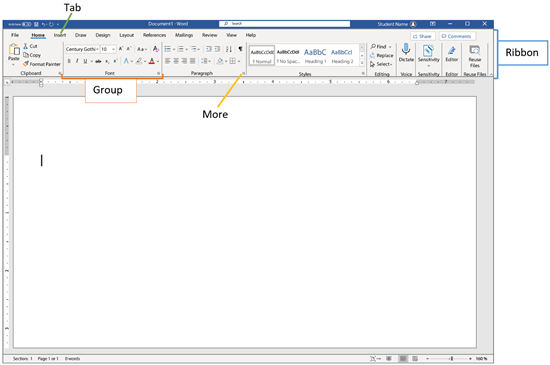Switch to the Insert tab
Image resolution: width=550 pixels, height=365 pixels.
60,35
